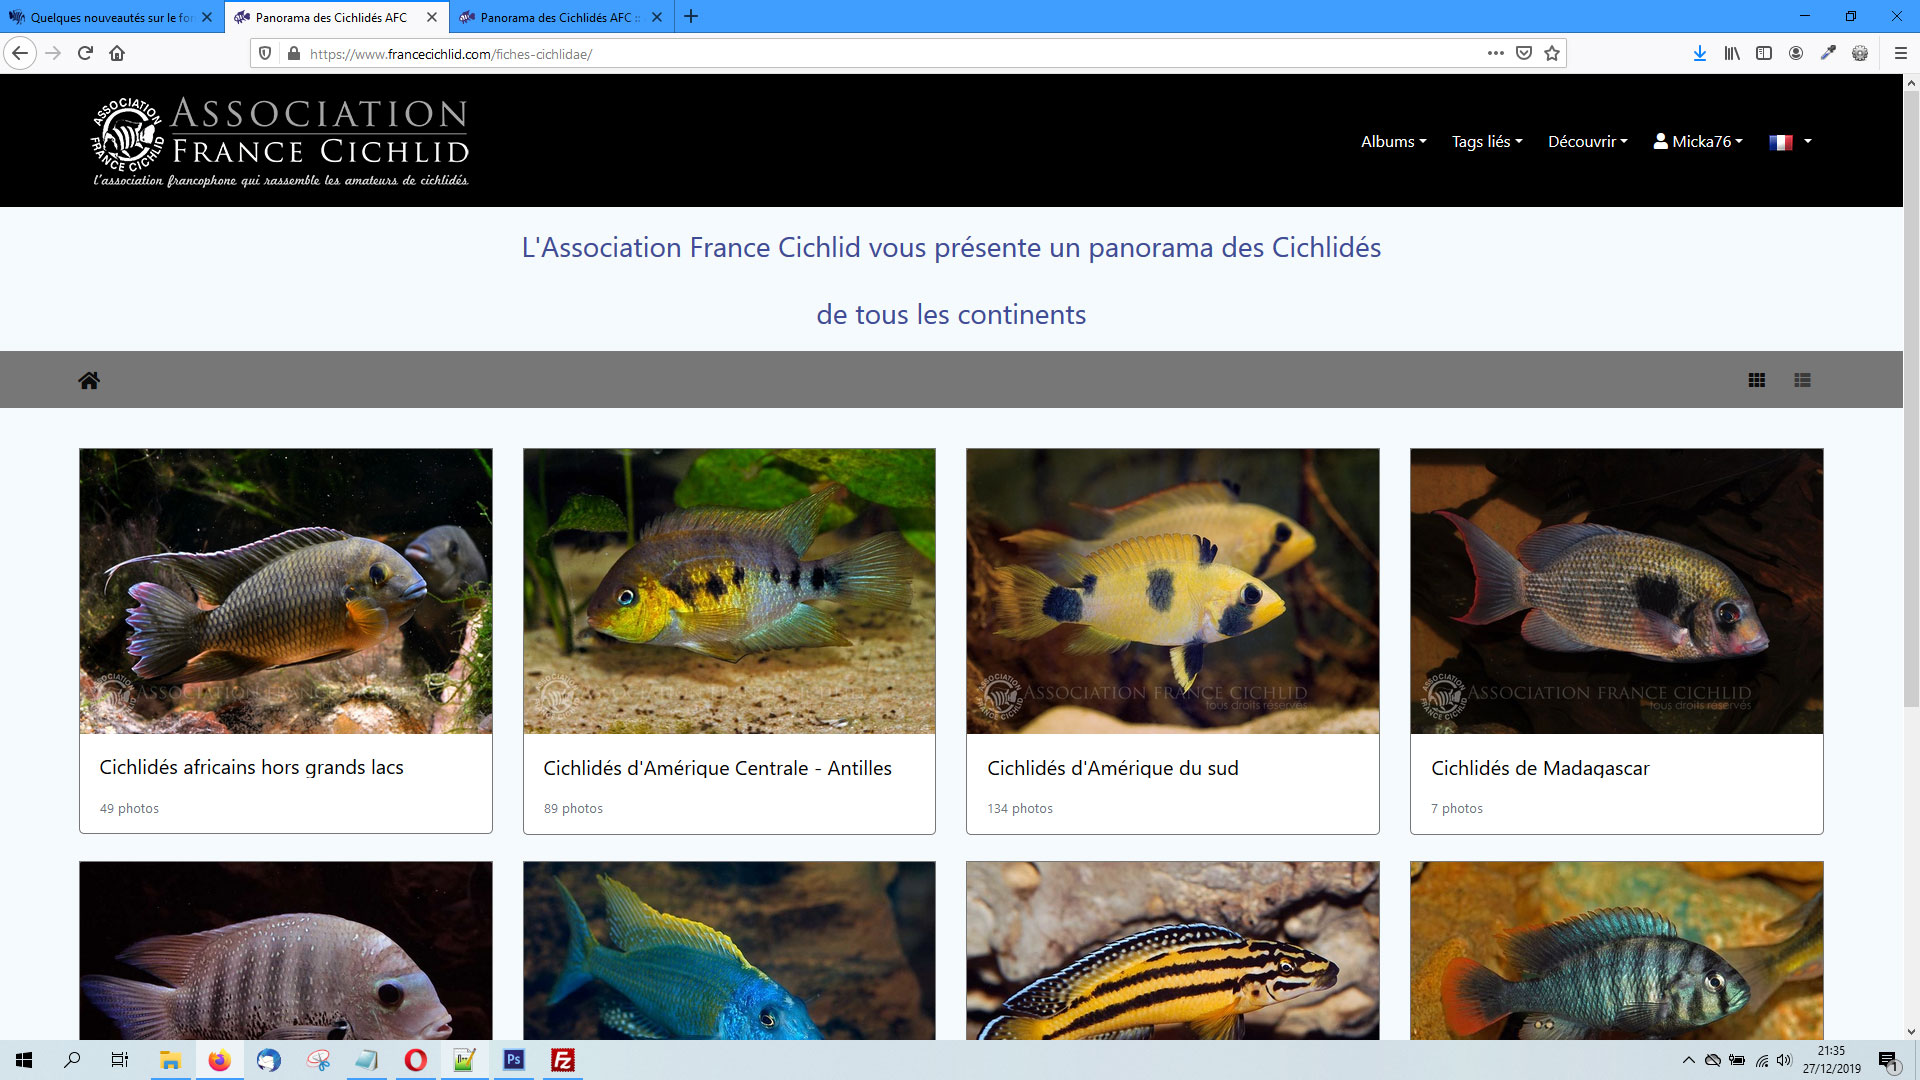Save page to Pocket icon
This screenshot has height=1080, width=1920.
[x=1524, y=53]
